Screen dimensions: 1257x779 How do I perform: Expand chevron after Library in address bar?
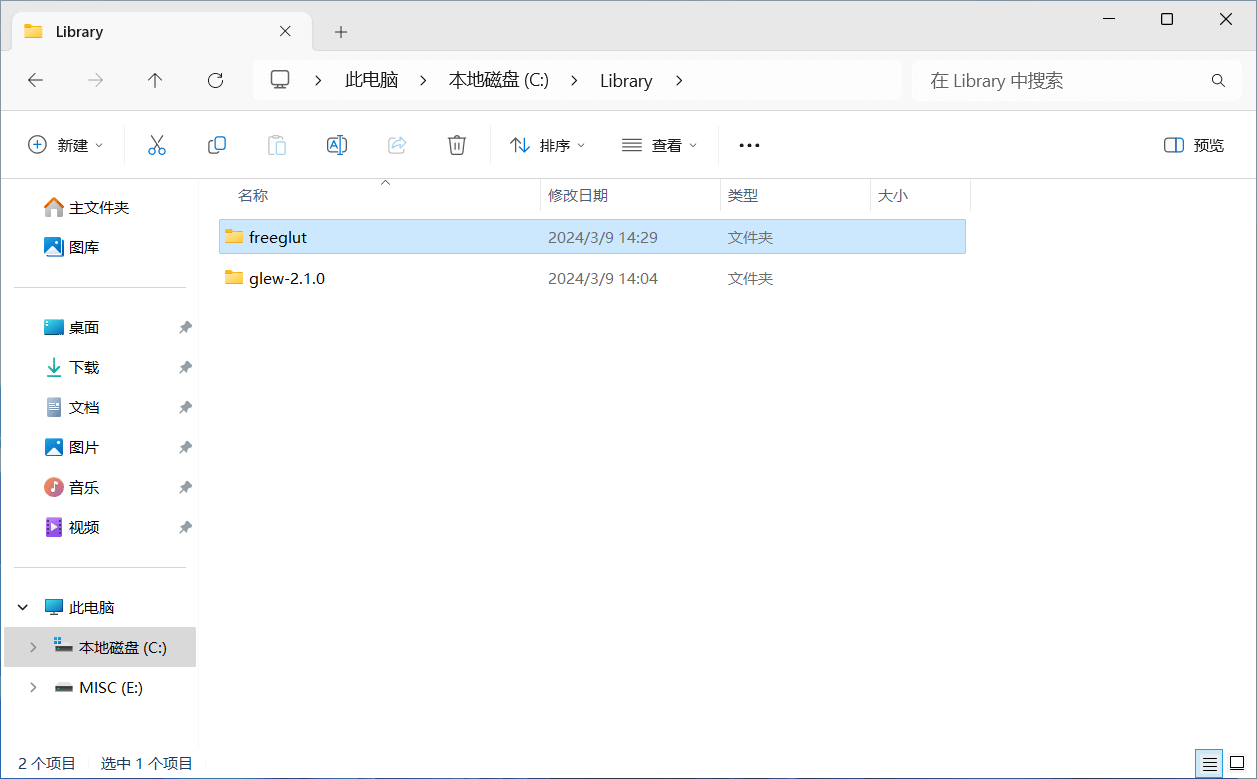679,81
